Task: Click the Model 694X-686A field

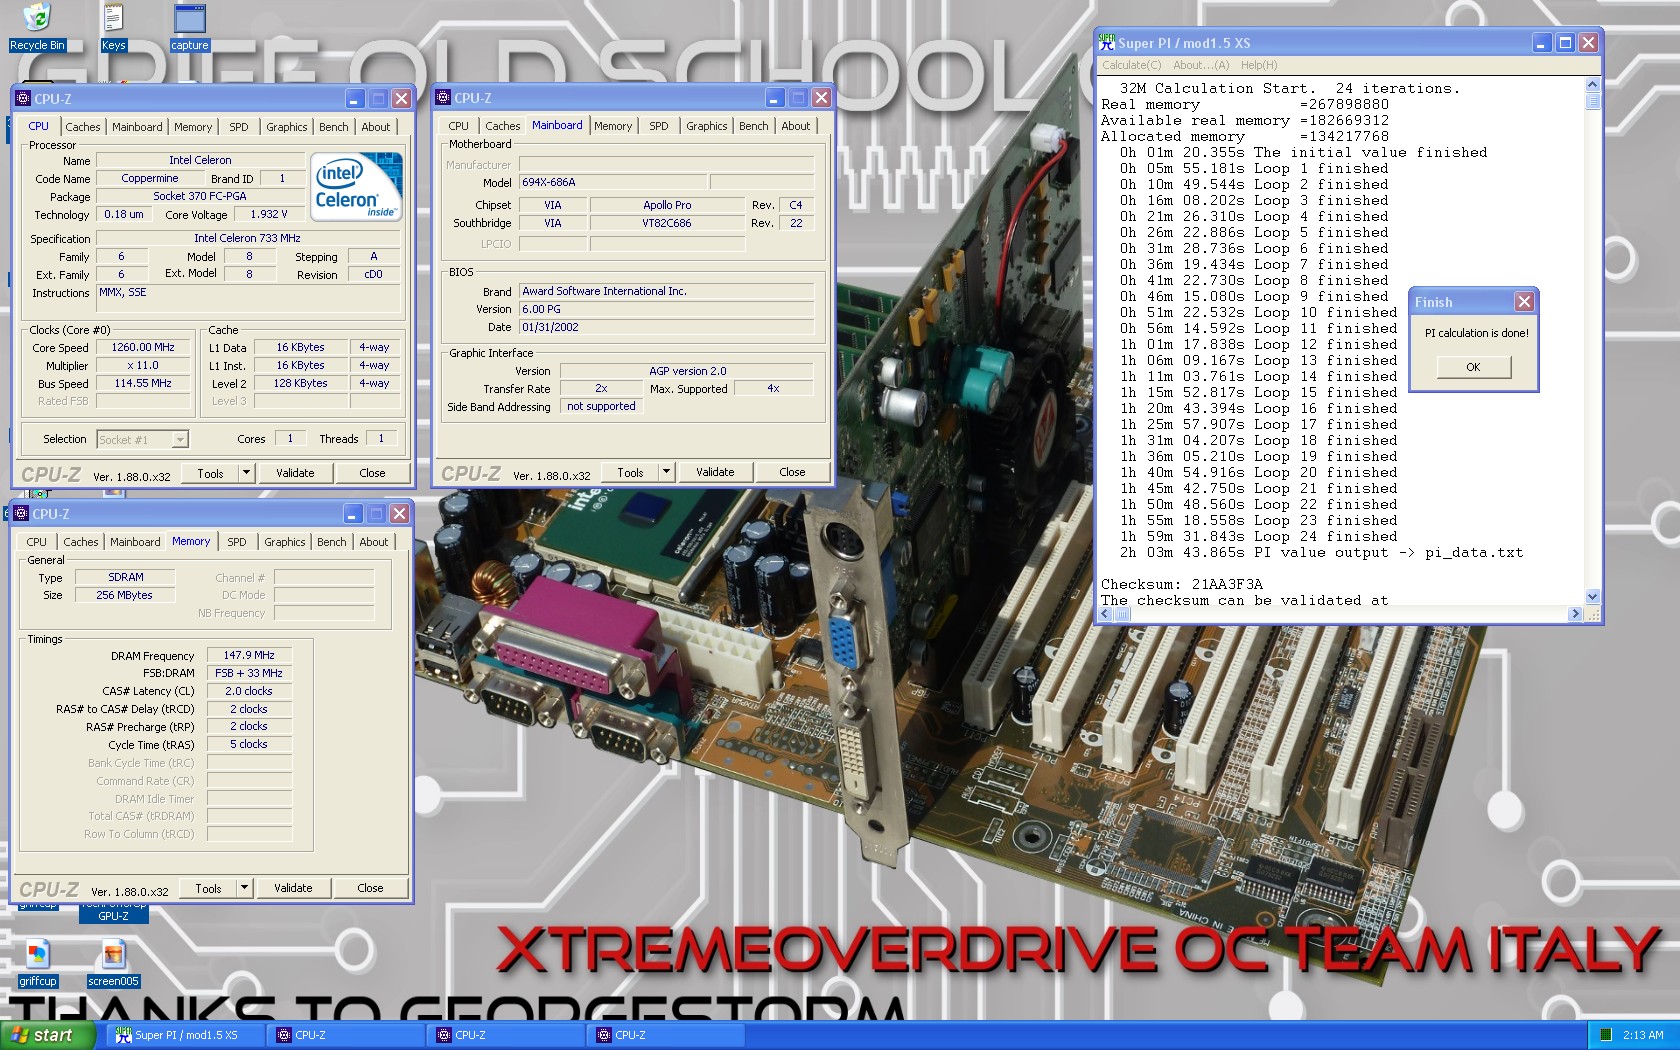Action: coord(613,182)
